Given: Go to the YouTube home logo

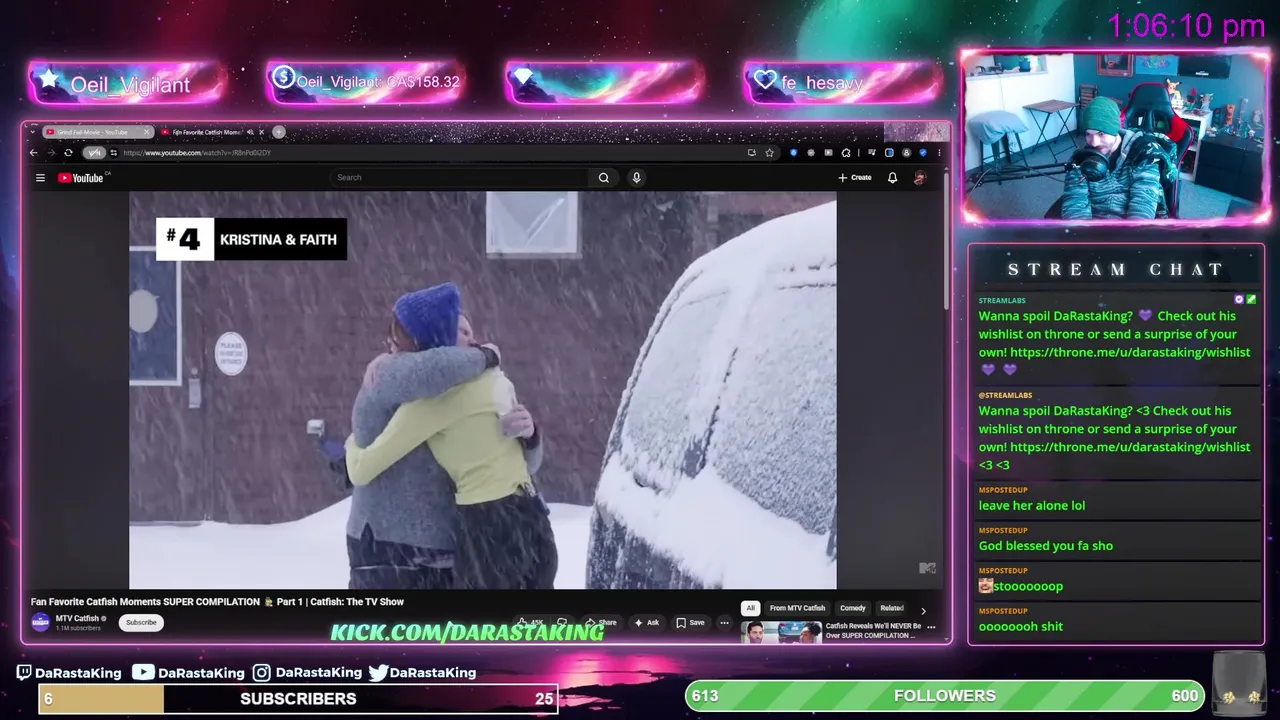Looking at the screenshot, I should pos(80,178).
